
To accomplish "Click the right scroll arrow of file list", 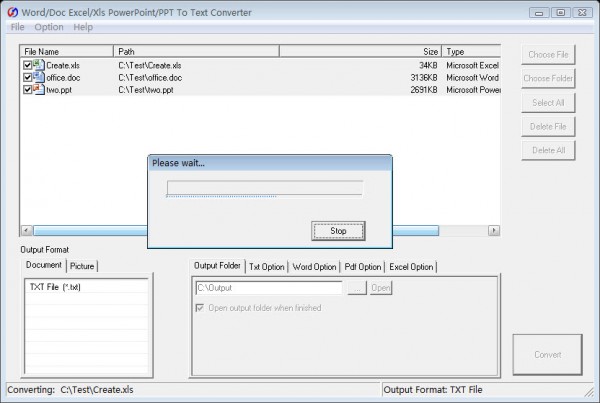I will coord(494,230).
